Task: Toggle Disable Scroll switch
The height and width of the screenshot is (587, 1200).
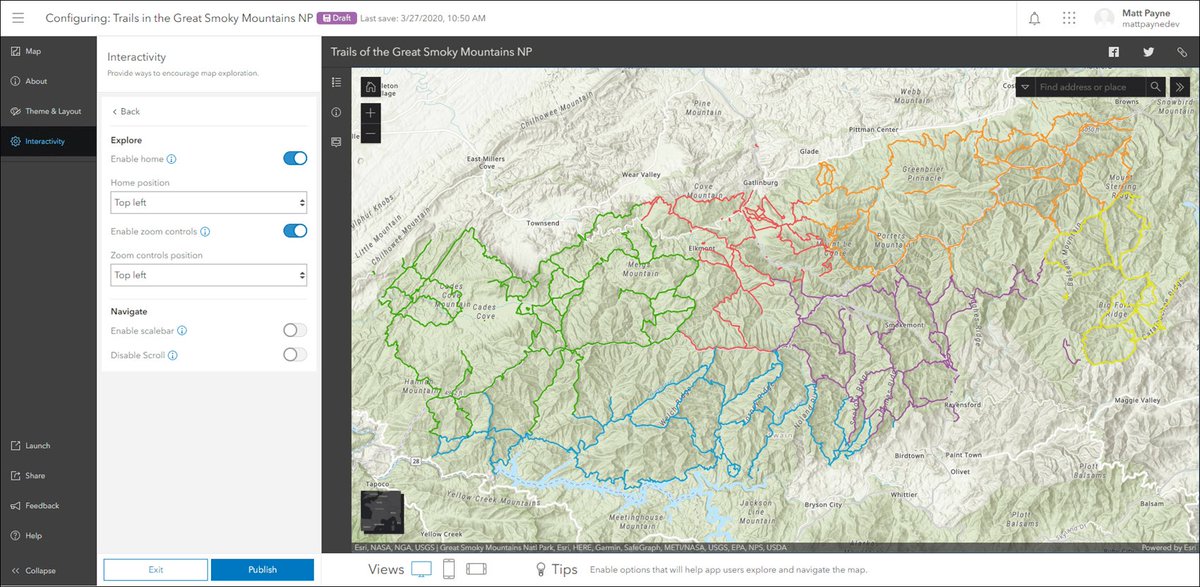Action: coord(295,354)
